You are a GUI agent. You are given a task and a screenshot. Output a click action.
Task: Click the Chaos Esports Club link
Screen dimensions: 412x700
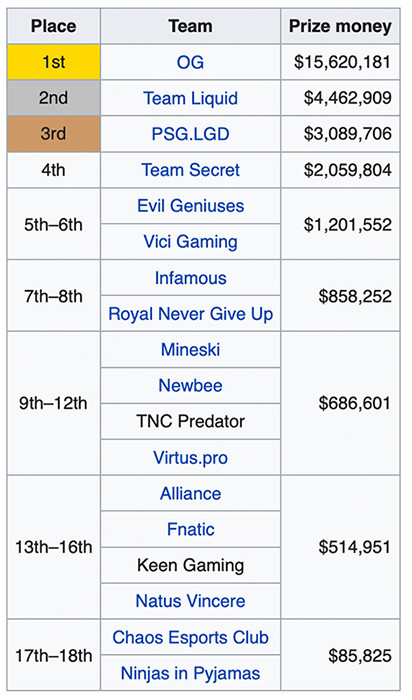pyautogui.click(x=191, y=638)
